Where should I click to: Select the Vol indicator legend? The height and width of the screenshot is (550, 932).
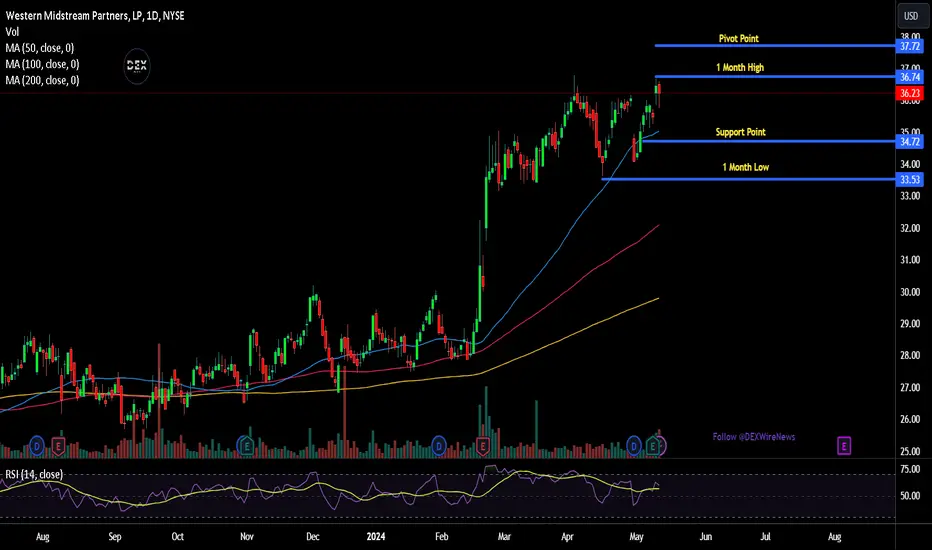pyautogui.click(x=12, y=32)
